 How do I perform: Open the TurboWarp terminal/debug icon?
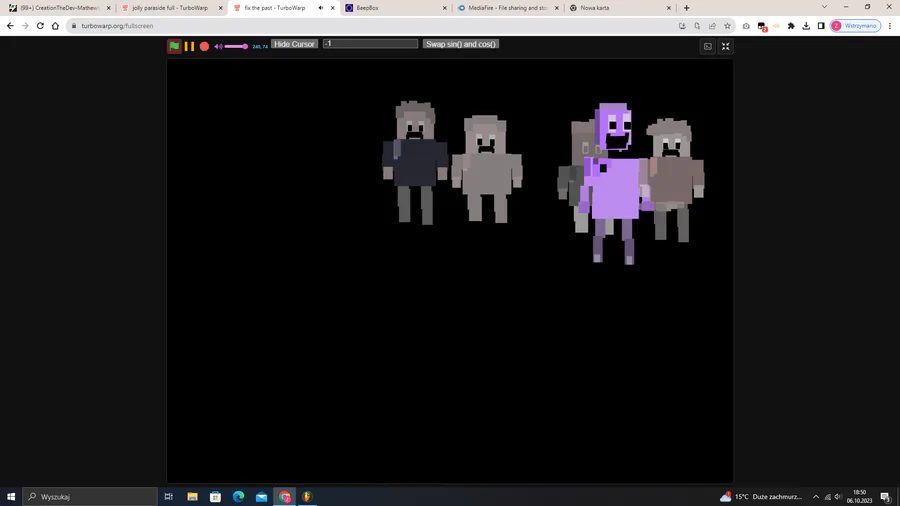(708, 46)
